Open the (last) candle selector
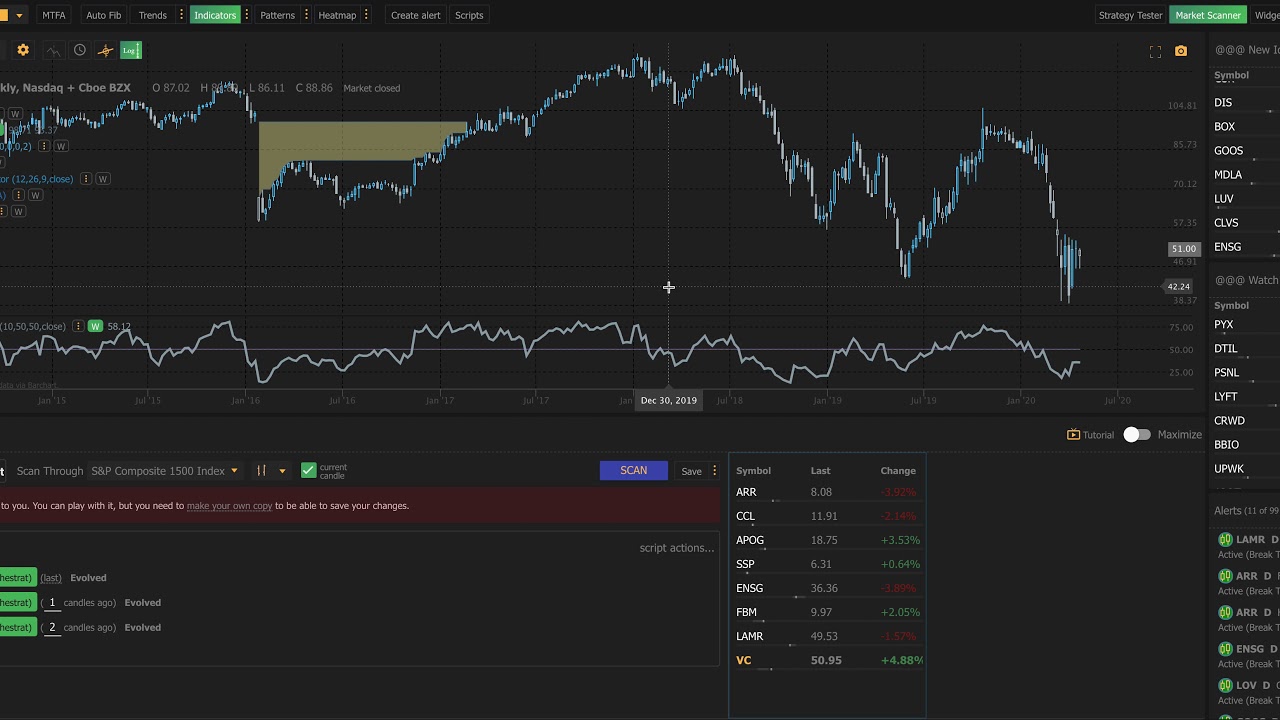 [x=51, y=578]
